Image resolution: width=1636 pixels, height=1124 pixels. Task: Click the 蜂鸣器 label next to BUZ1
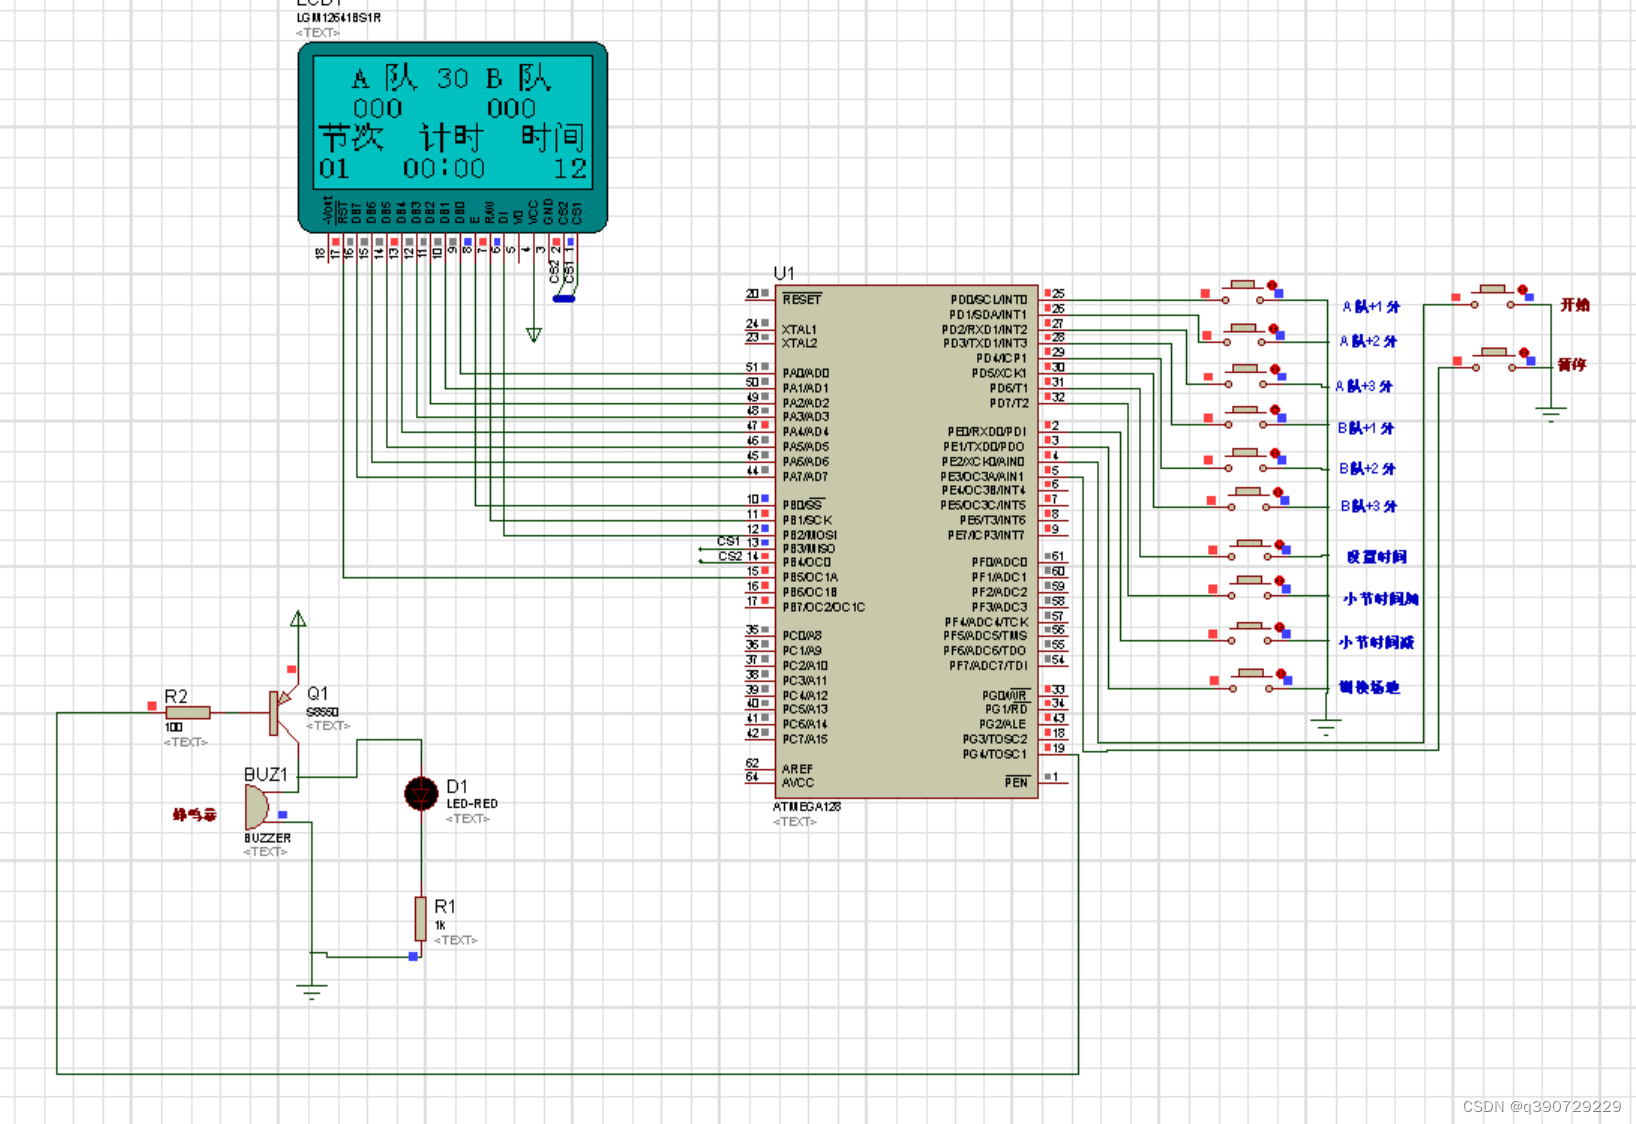193,812
